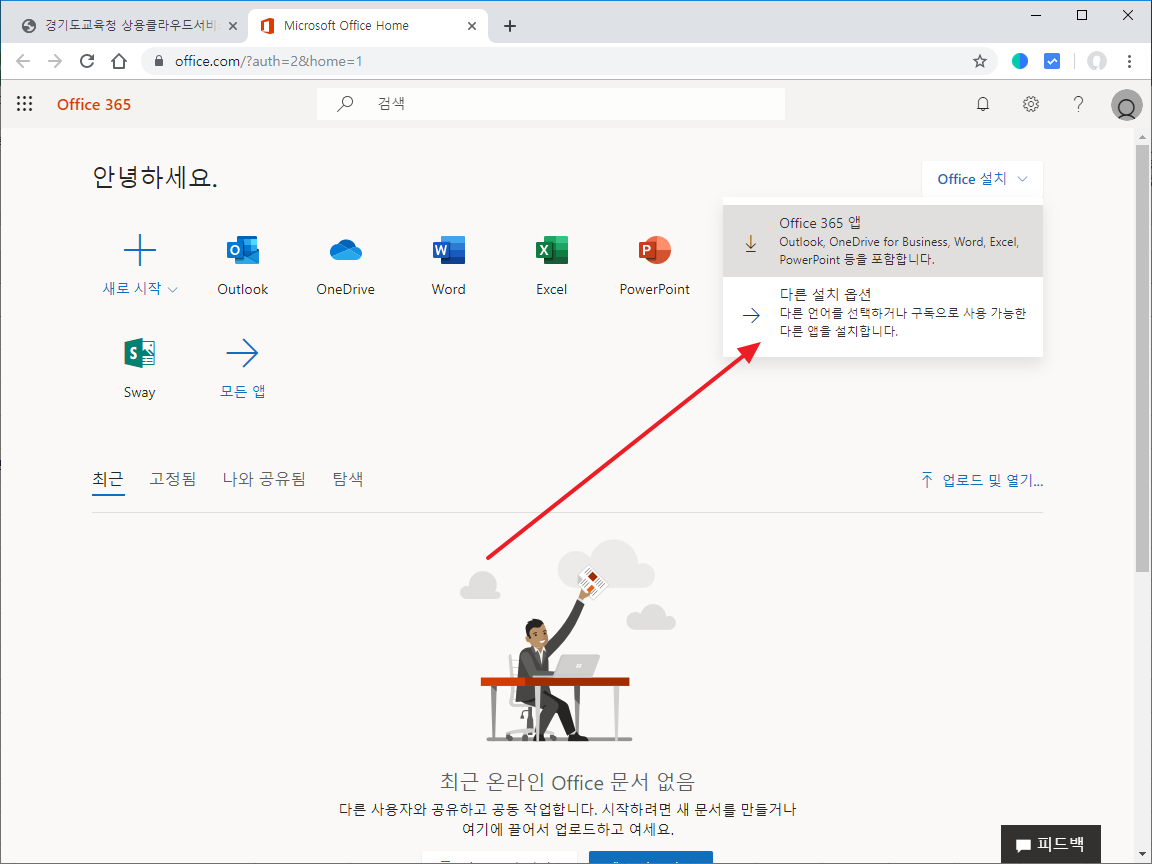Go to browser home page
The width and height of the screenshot is (1152, 864).
point(119,61)
